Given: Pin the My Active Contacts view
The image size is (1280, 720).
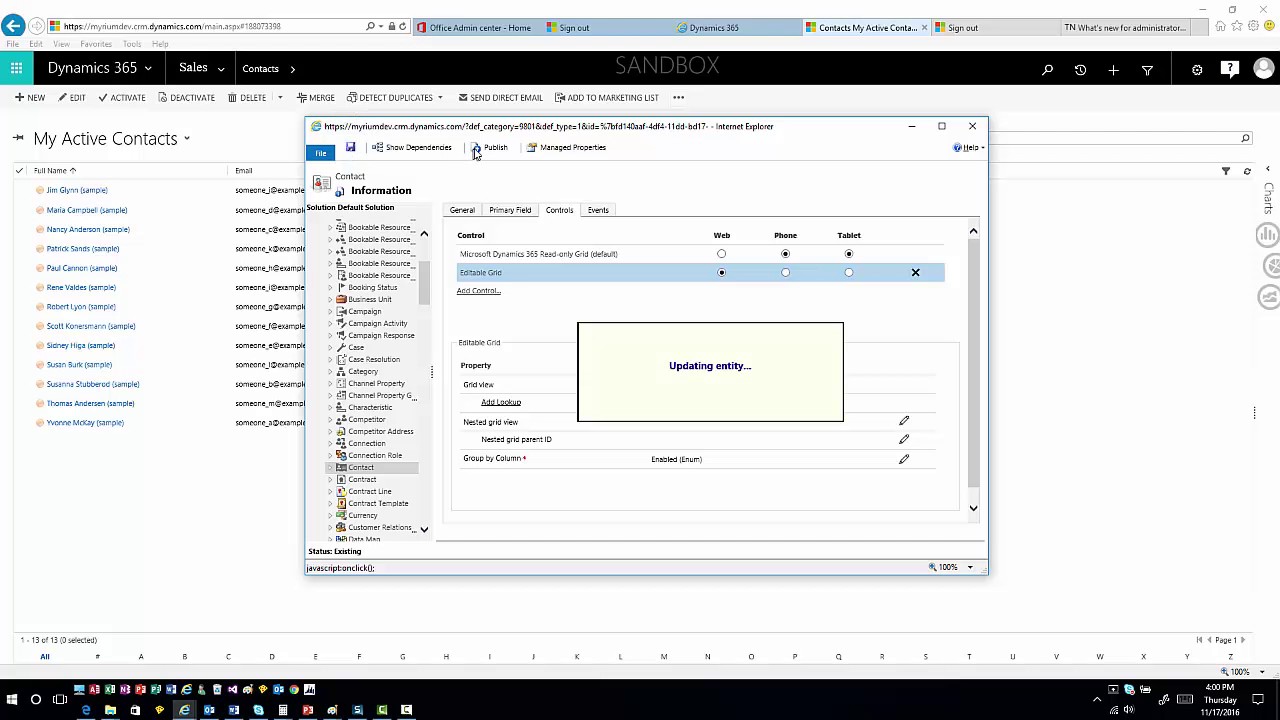Looking at the screenshot, I should tap(18, 138).
